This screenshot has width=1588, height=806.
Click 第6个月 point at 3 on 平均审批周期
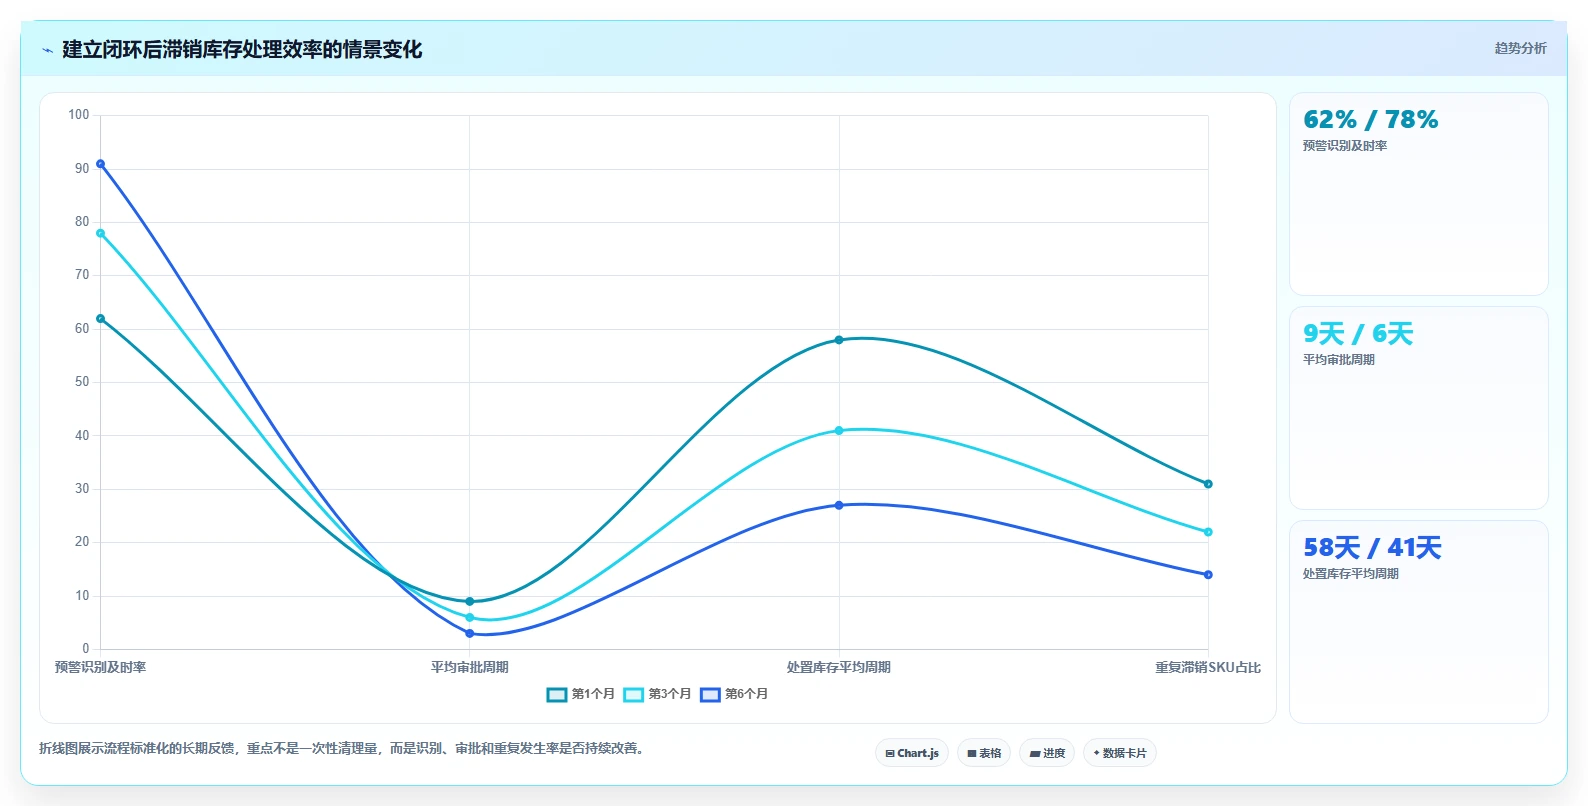pyautogui.click(x=469, y=633)
